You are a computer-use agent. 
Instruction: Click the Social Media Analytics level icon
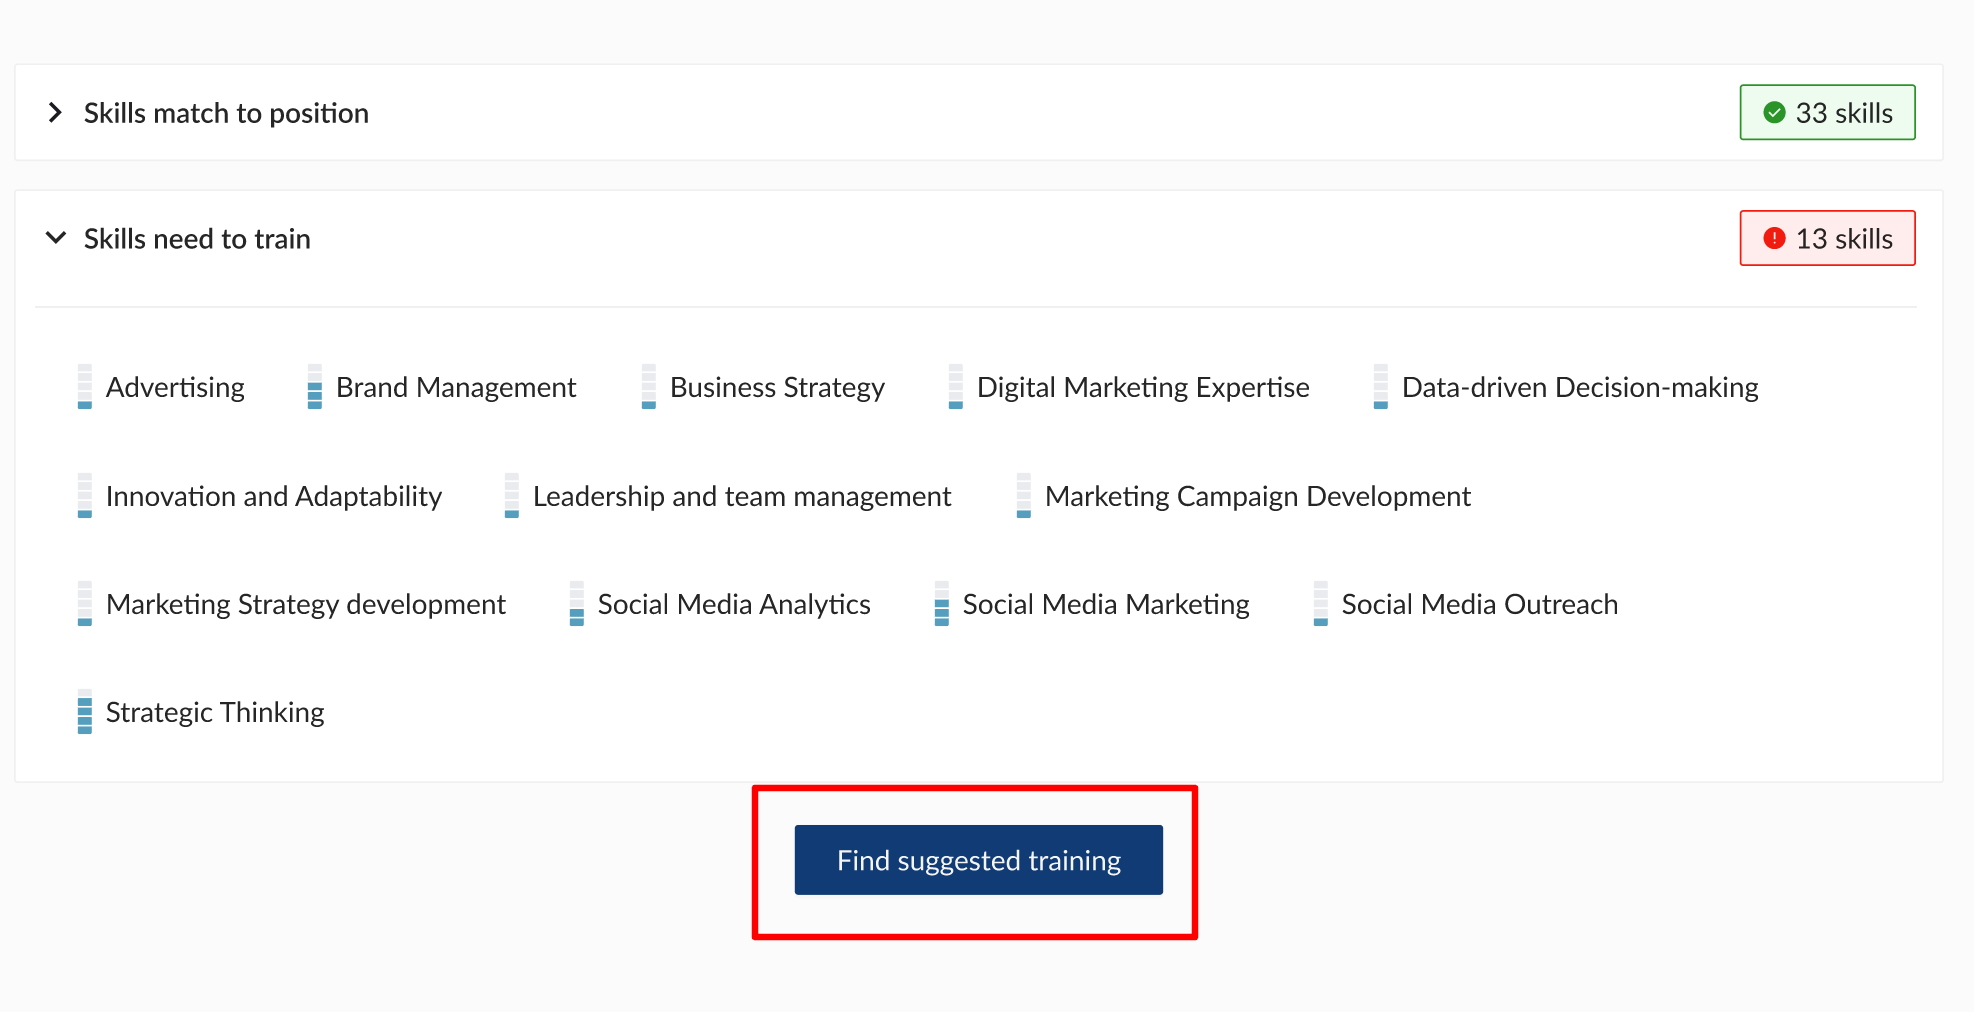coord(577,604)
